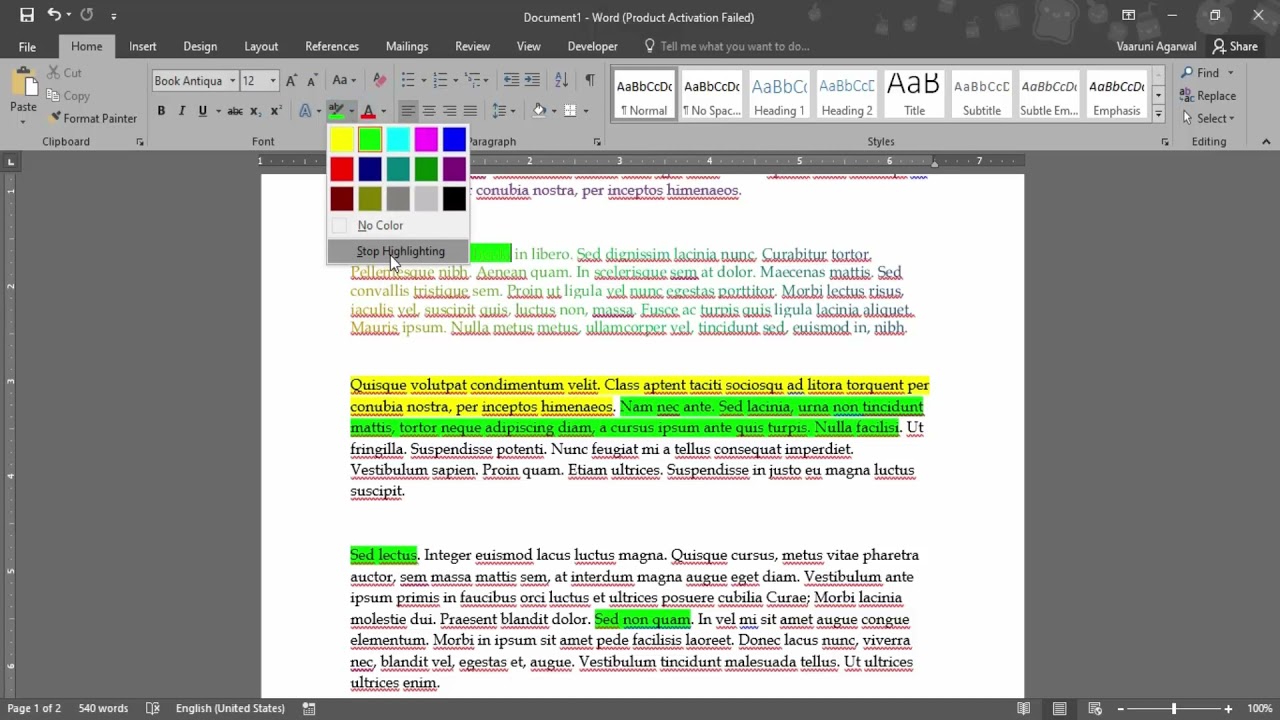Click the Sort A-Z icon
Image resolution: width=1280 pixels, height=720 pixels.
pyautogui.click(x=561, y=80)
